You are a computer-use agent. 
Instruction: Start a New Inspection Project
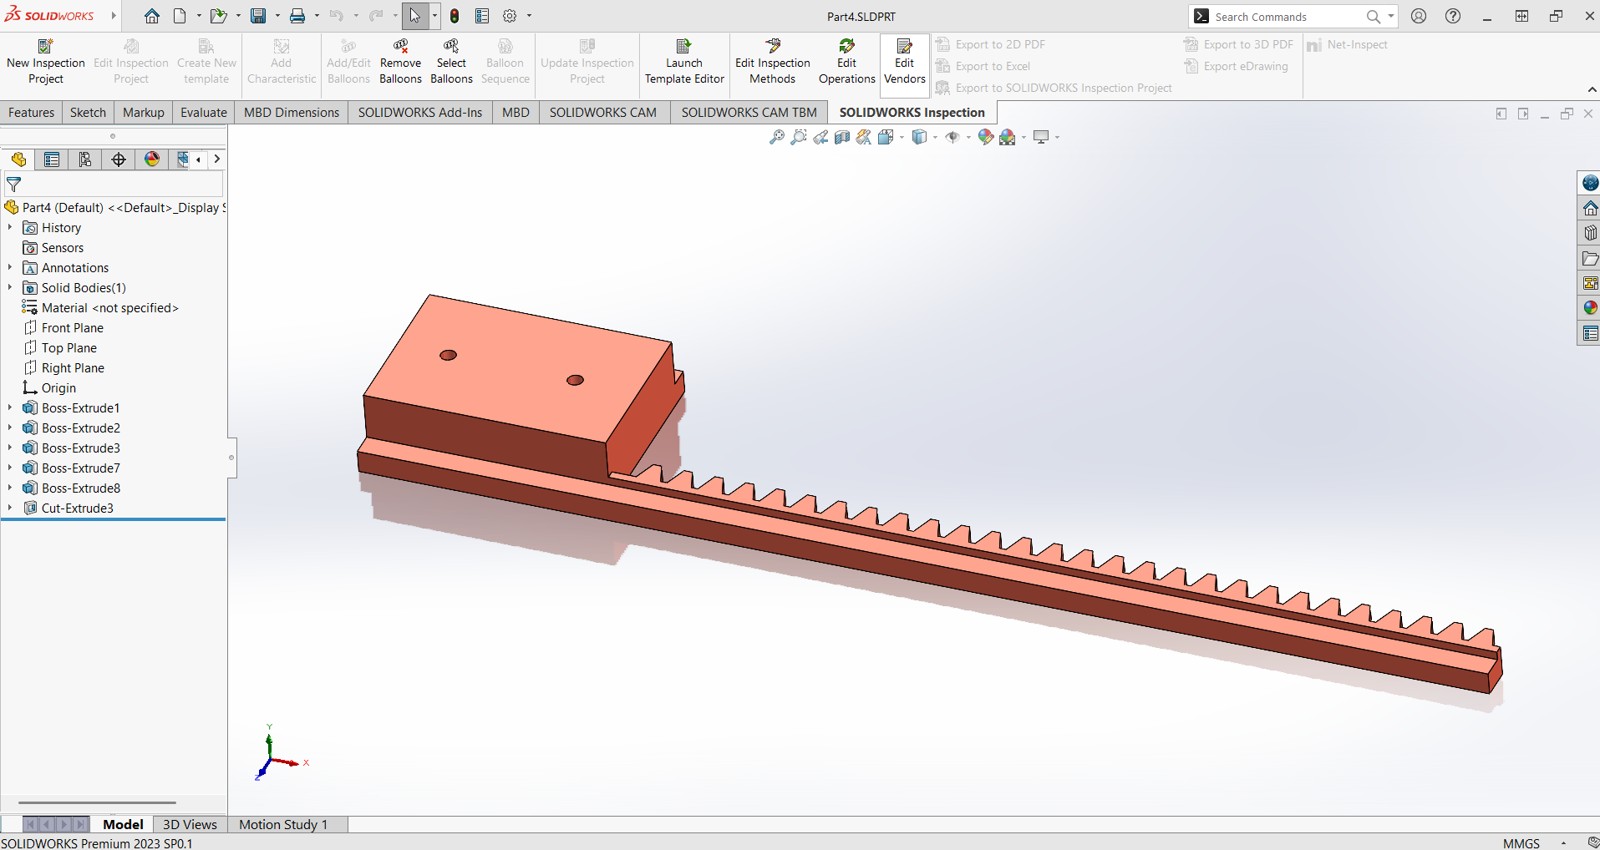point(45,62)
